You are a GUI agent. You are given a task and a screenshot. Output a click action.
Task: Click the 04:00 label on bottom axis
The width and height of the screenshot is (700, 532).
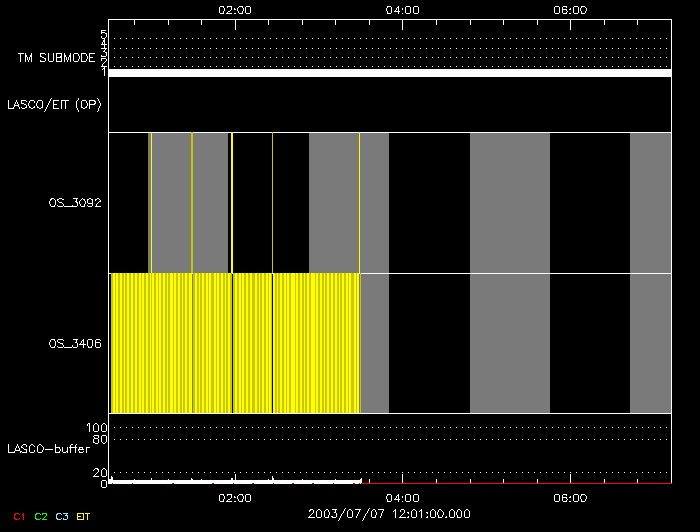(402, 498)
